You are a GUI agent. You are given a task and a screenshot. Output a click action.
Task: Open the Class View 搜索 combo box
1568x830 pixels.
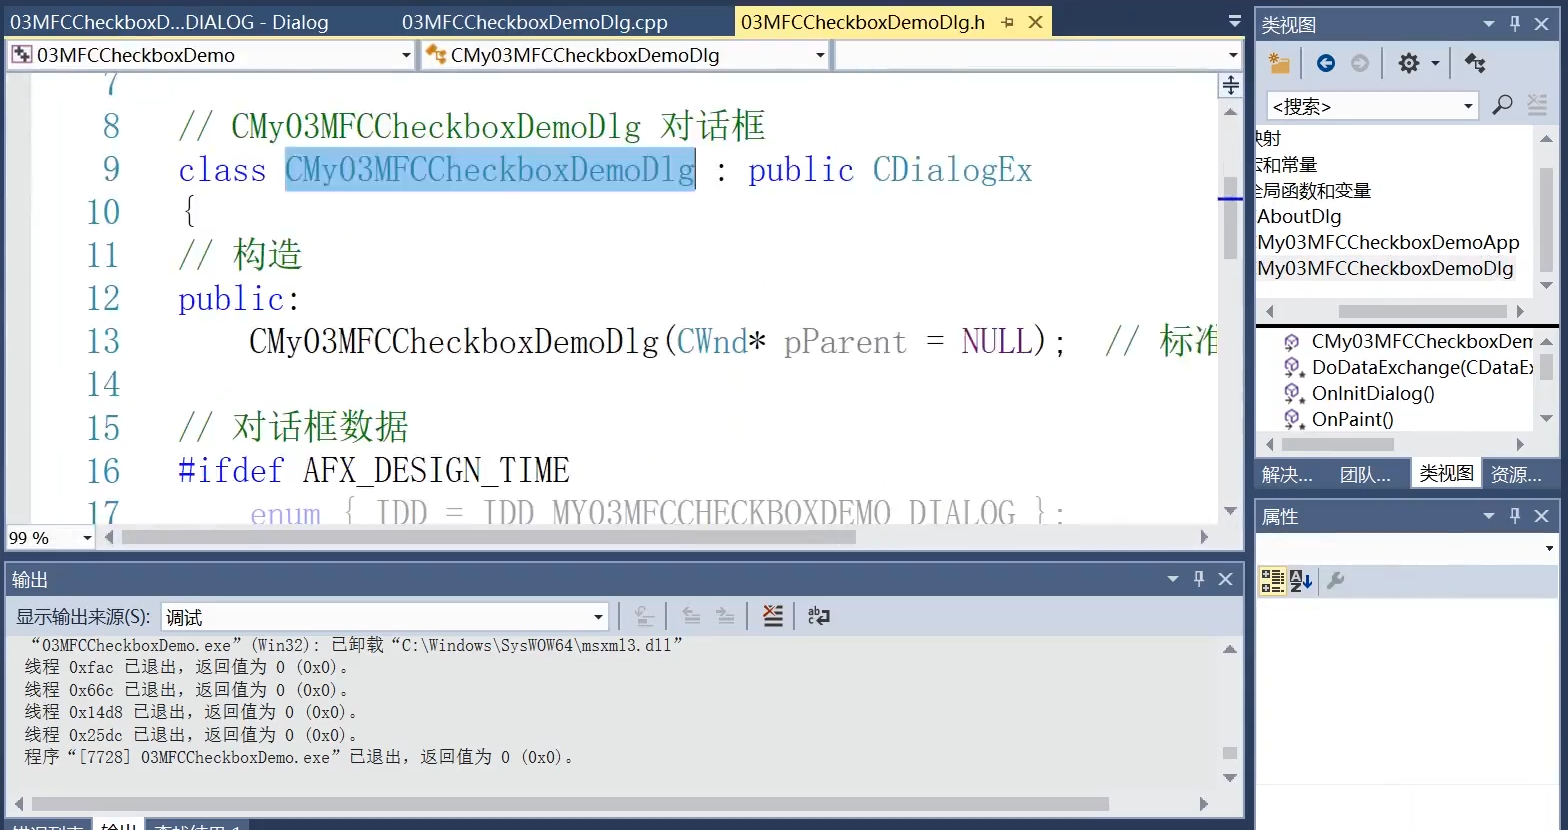[1468, 106]
